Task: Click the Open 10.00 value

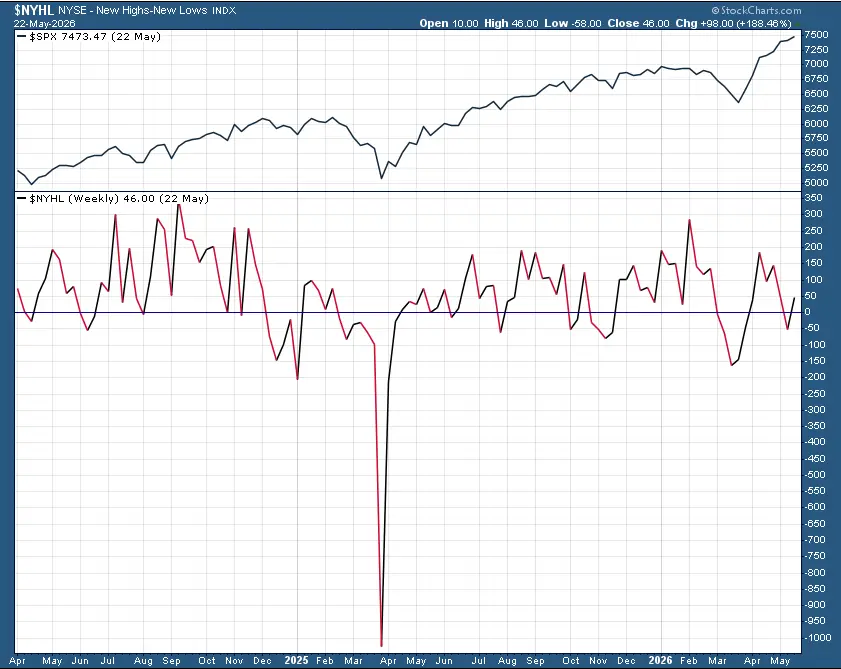Action: coord(448,24)
